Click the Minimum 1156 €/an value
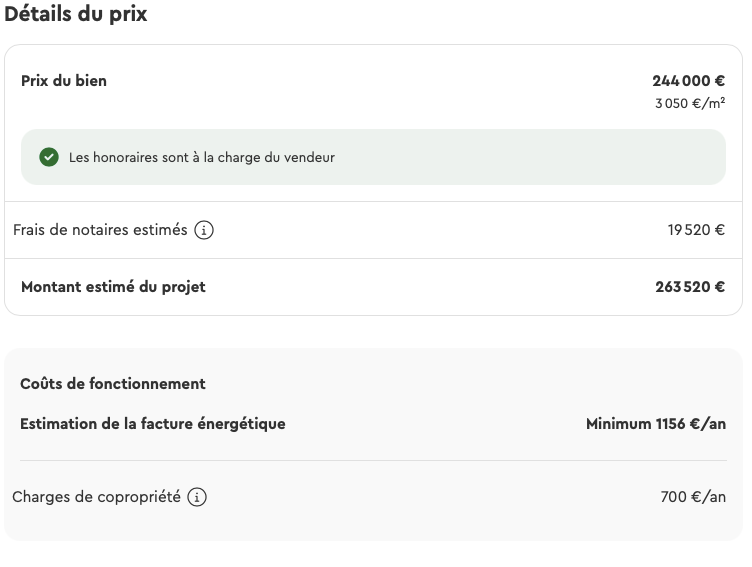This screenshot has height=567, width=752. 656,424
